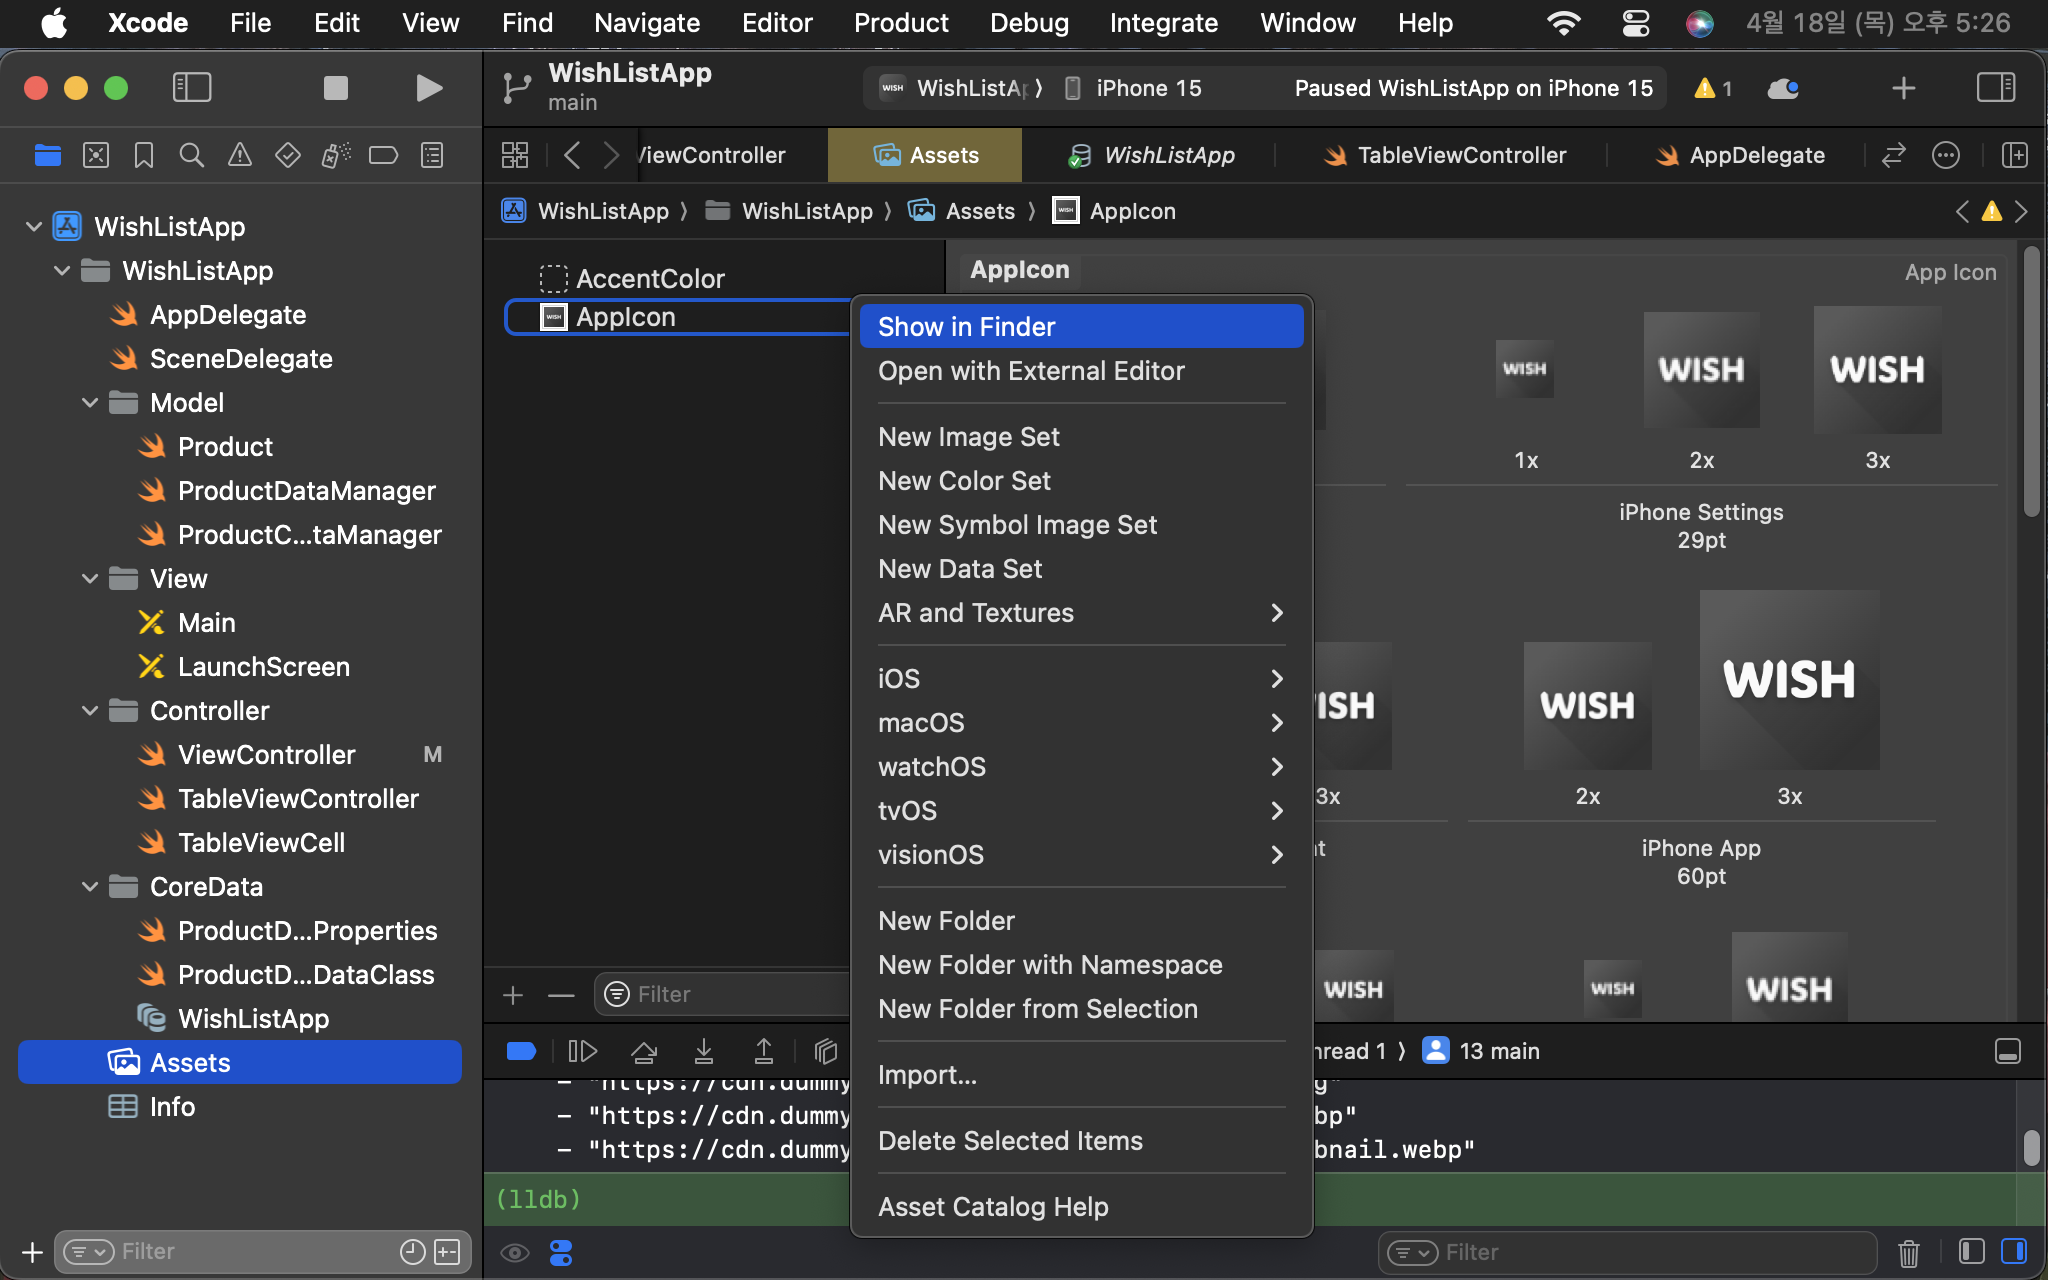Switch to the TableViewController tab

pyautogui.click(x=1444, y=155)
